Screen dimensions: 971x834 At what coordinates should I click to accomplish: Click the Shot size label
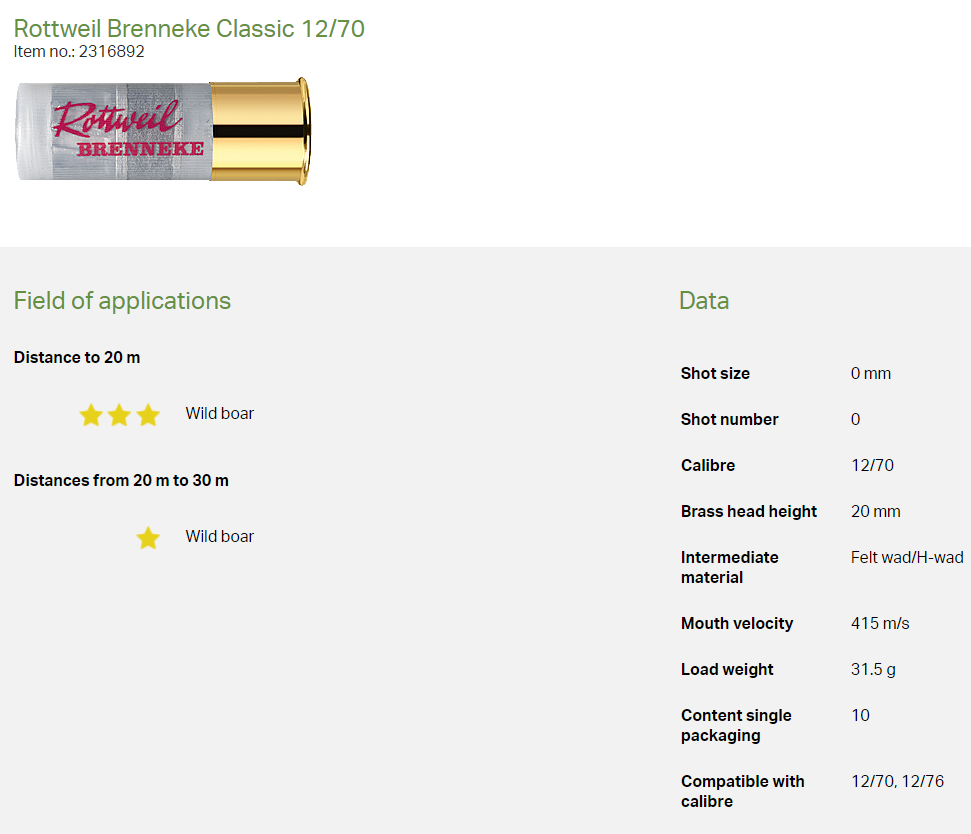715,374
